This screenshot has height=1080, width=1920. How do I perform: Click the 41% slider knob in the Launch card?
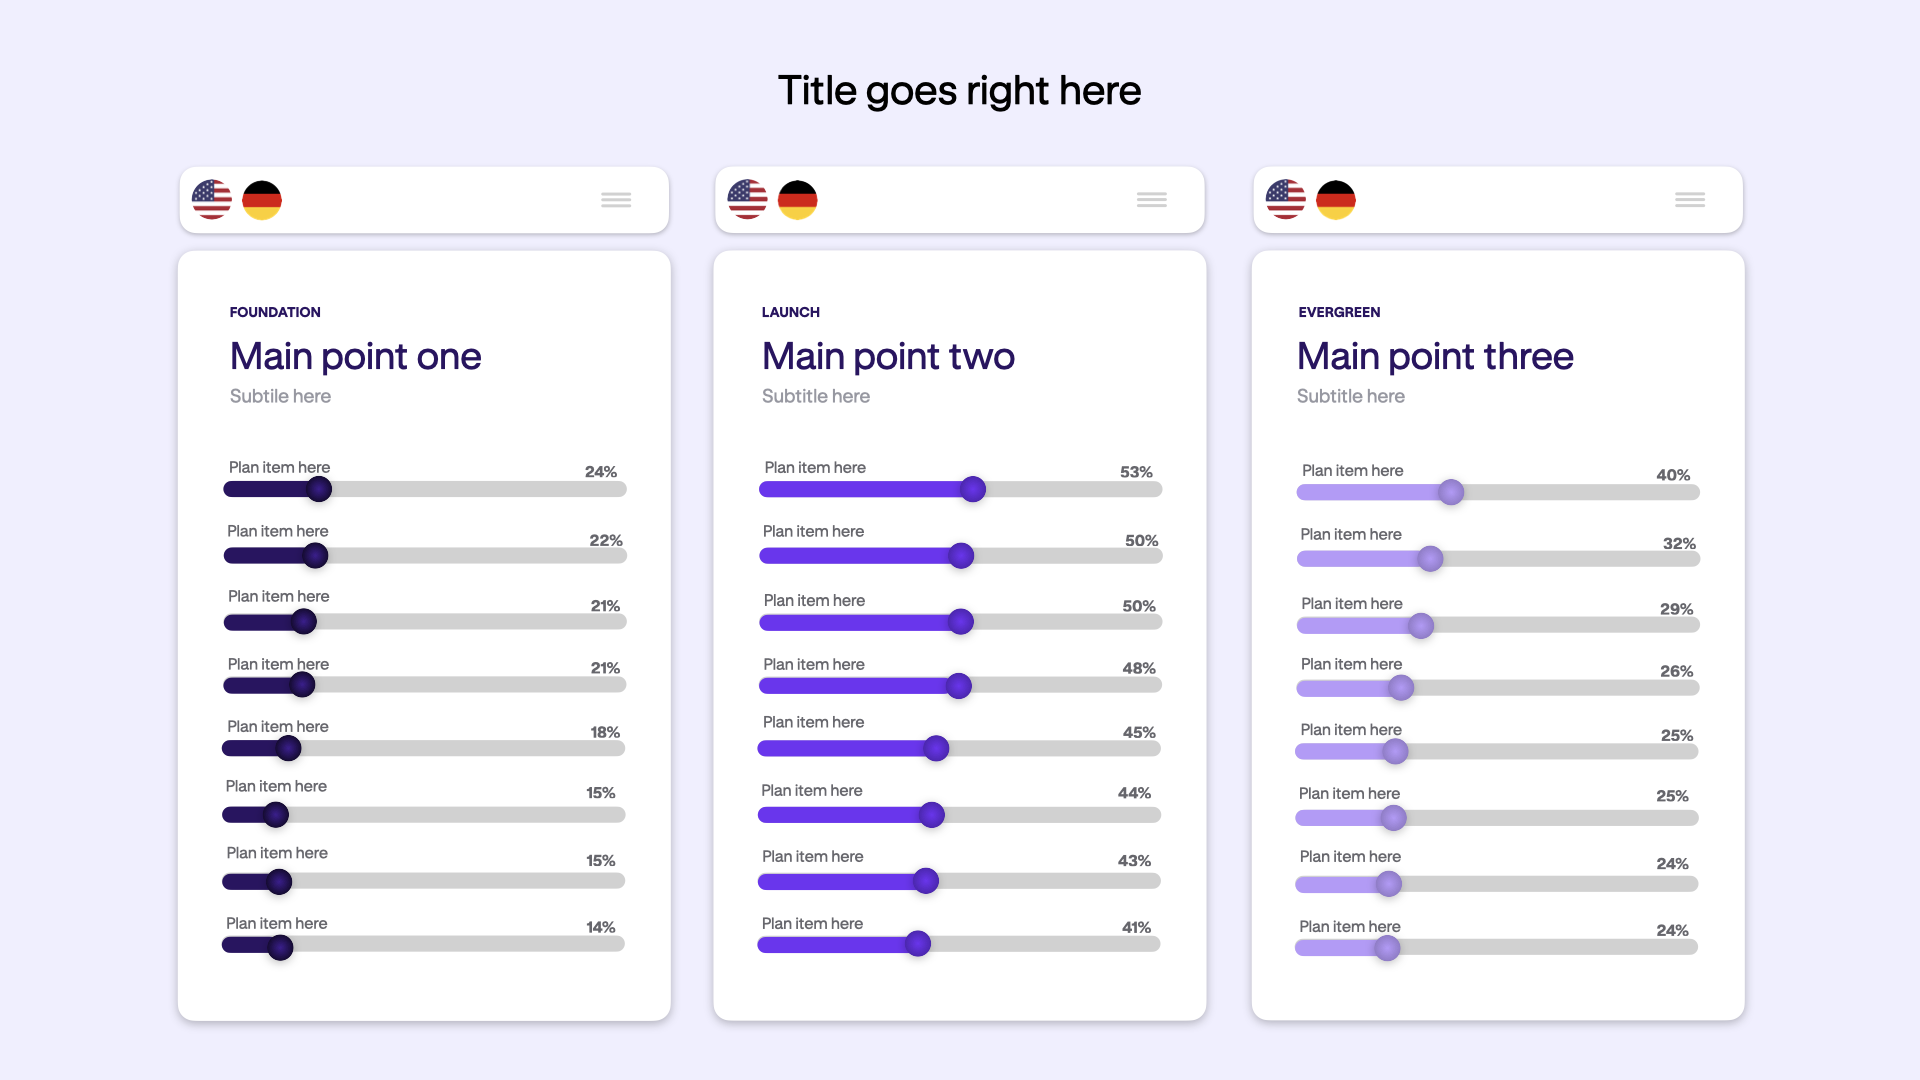918,943
